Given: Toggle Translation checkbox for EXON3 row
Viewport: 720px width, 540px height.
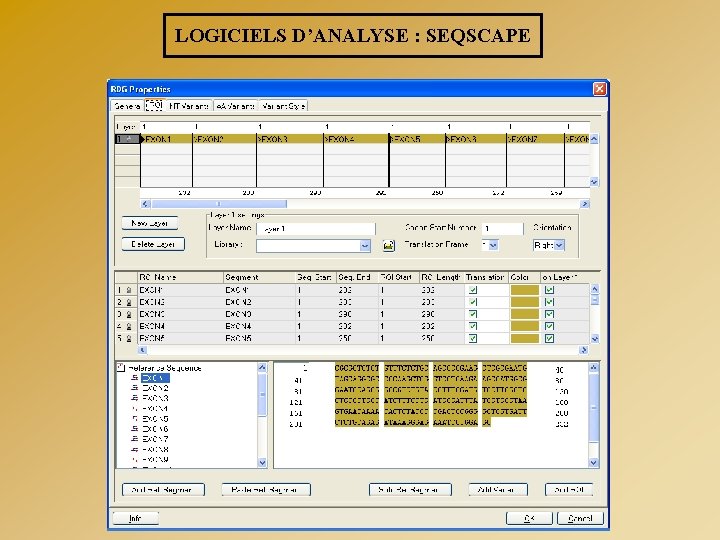Looking at the screenshot, I should [x=472, y=314].
